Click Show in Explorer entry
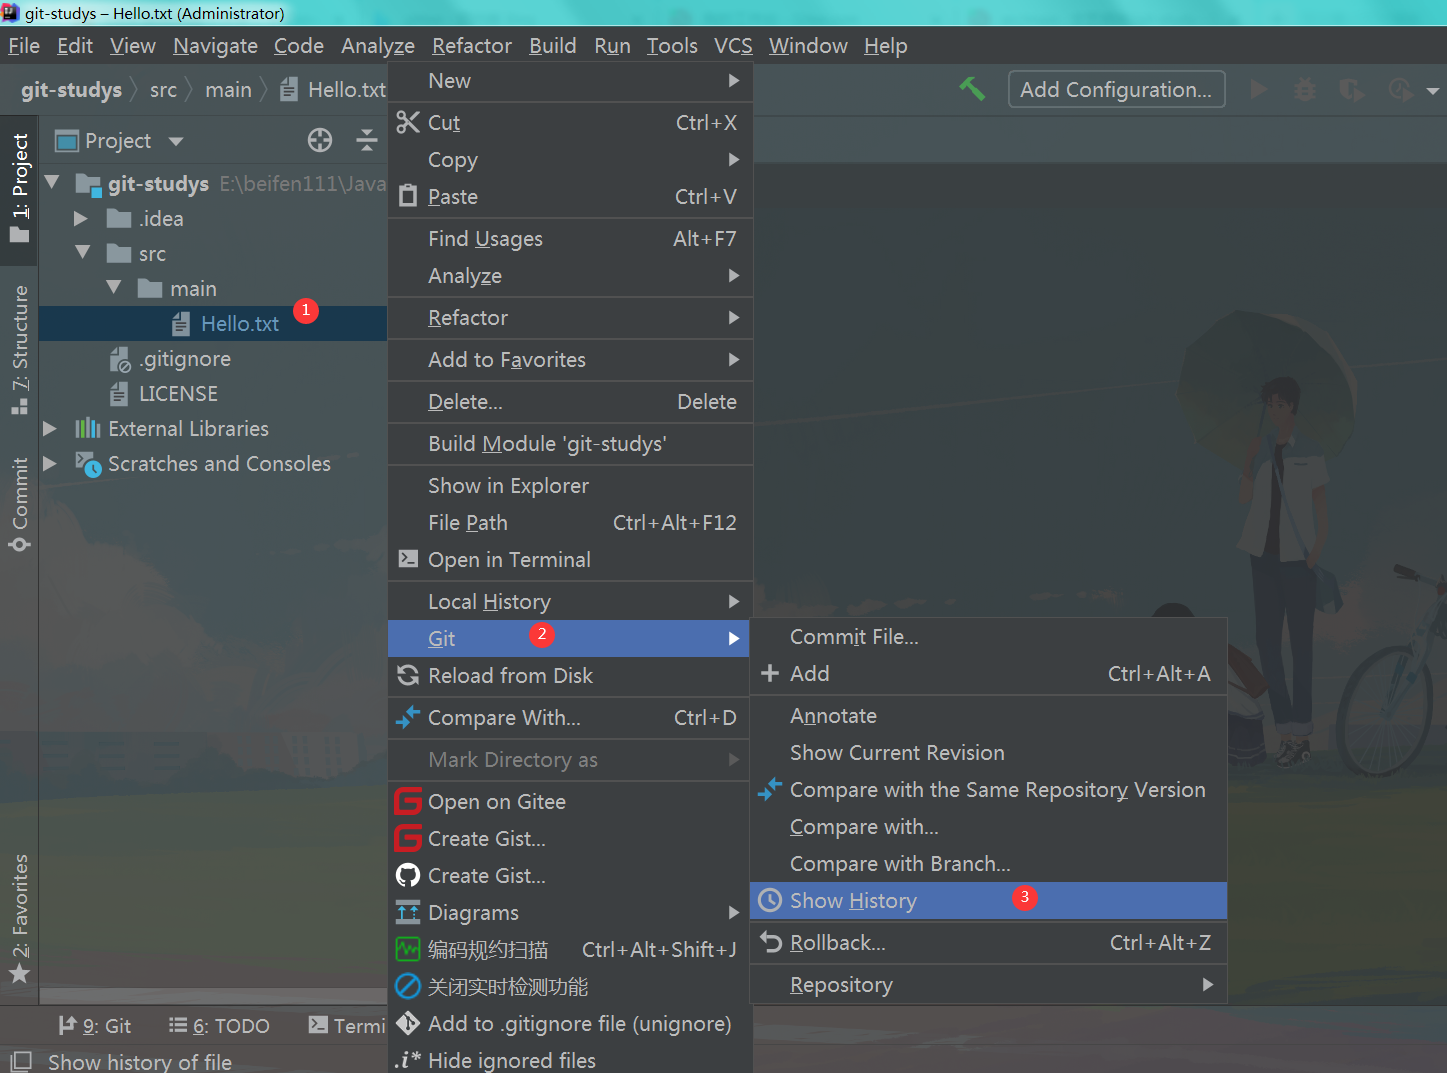The width and height of the screenshot is (1447, 1073). (x=570, y=486)
